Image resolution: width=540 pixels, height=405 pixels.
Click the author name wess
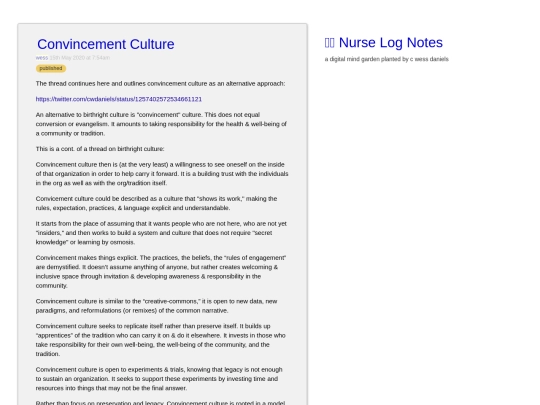click(42, 58)
